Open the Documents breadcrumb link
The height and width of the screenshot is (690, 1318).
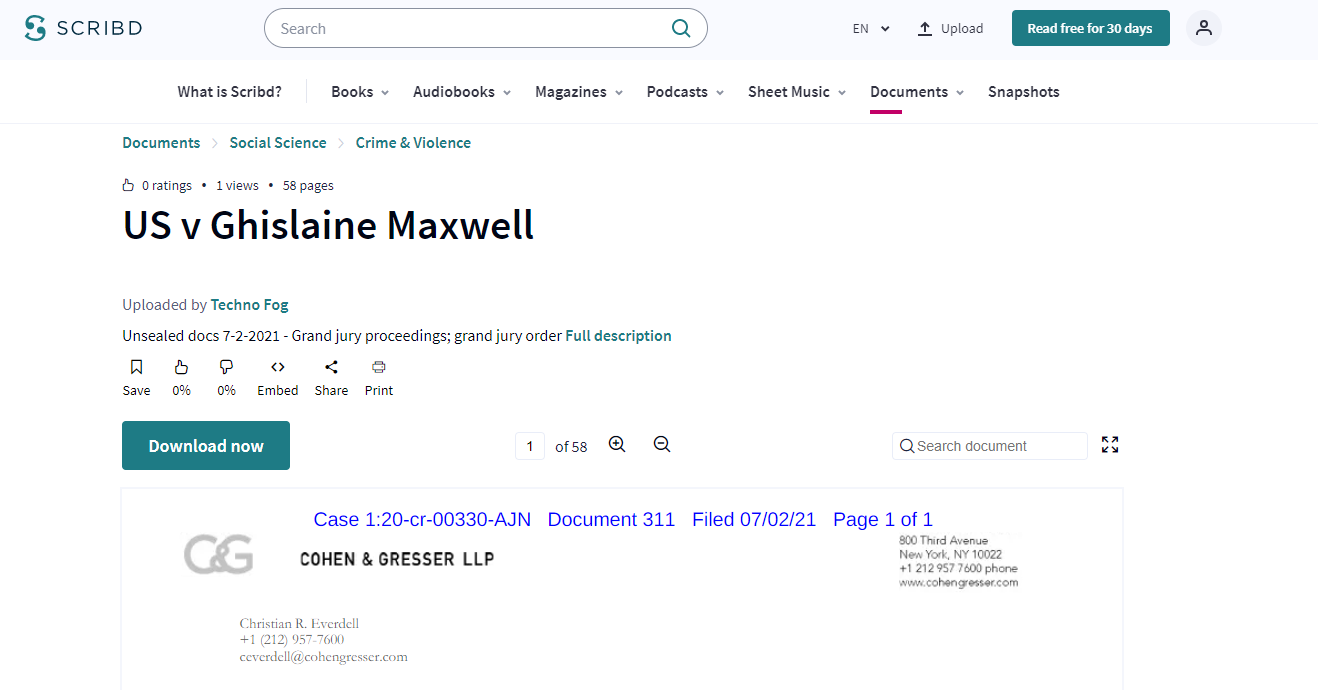[x=161, y=143]
